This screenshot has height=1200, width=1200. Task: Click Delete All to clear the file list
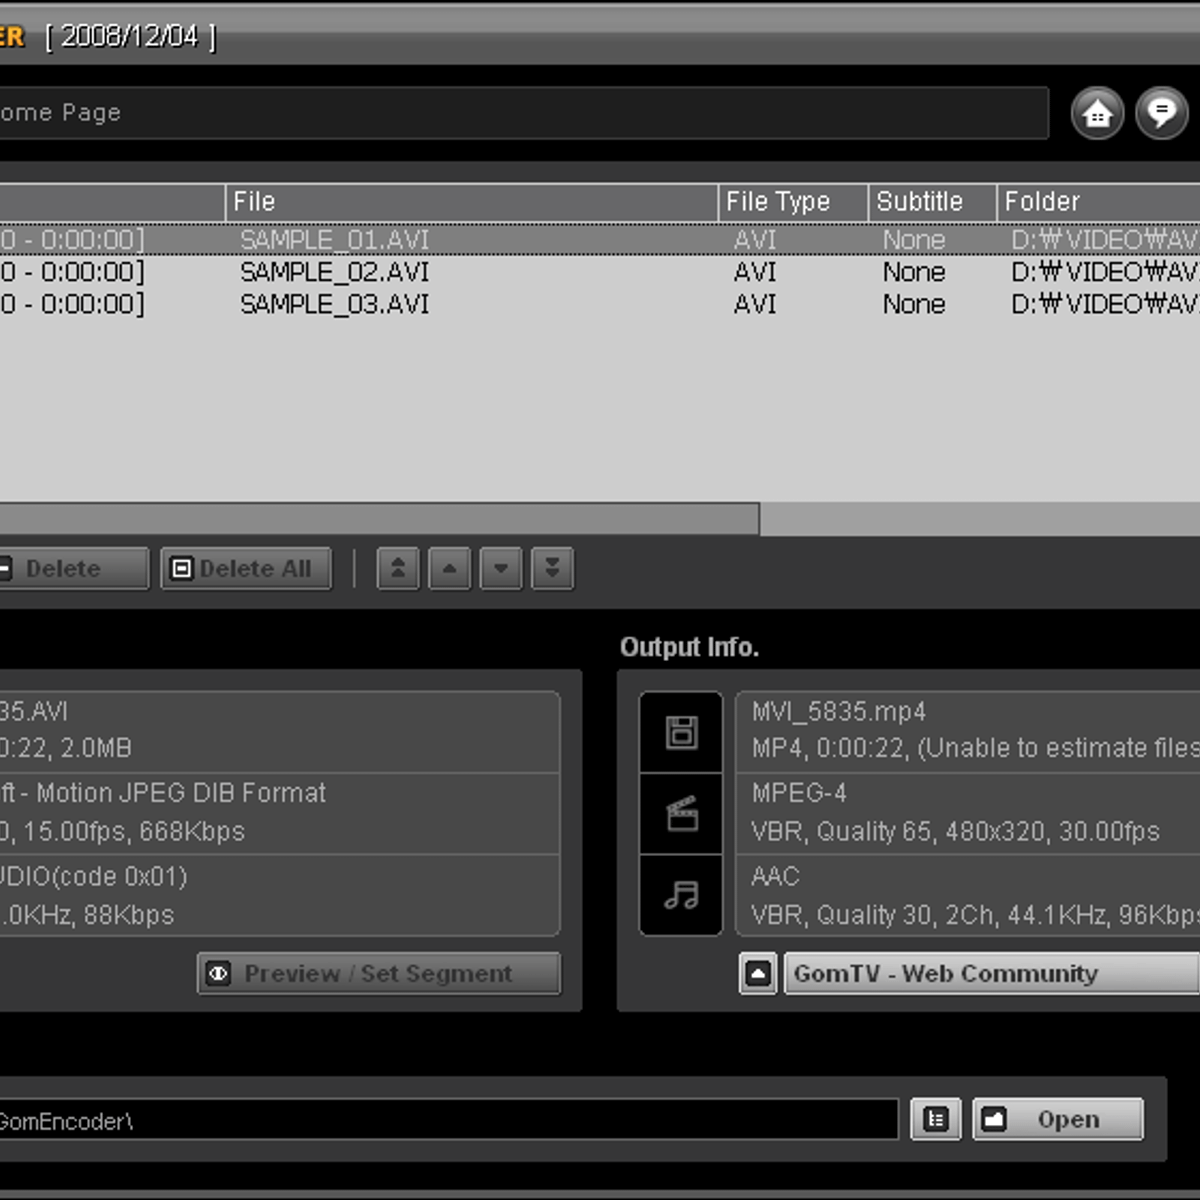(x=245, y=568)
